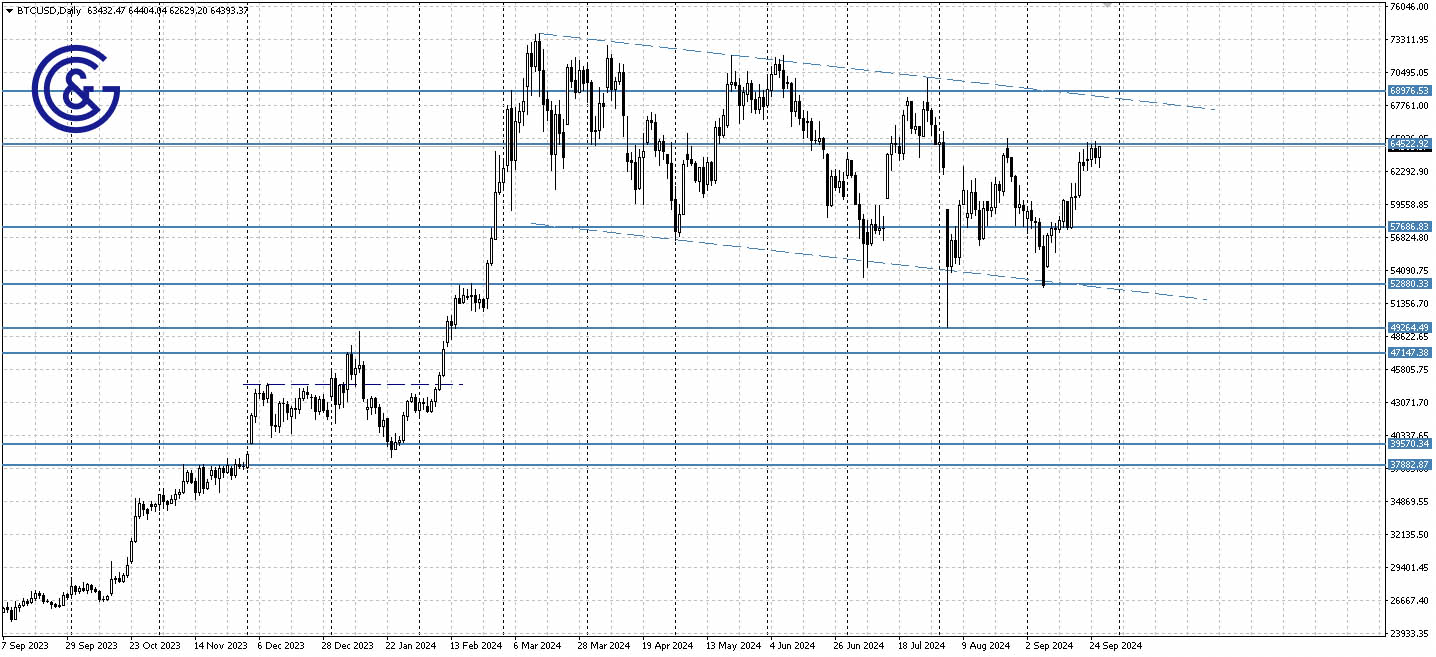
Task: Click the 47147.38 support label
Action: tap(1411, 352)
